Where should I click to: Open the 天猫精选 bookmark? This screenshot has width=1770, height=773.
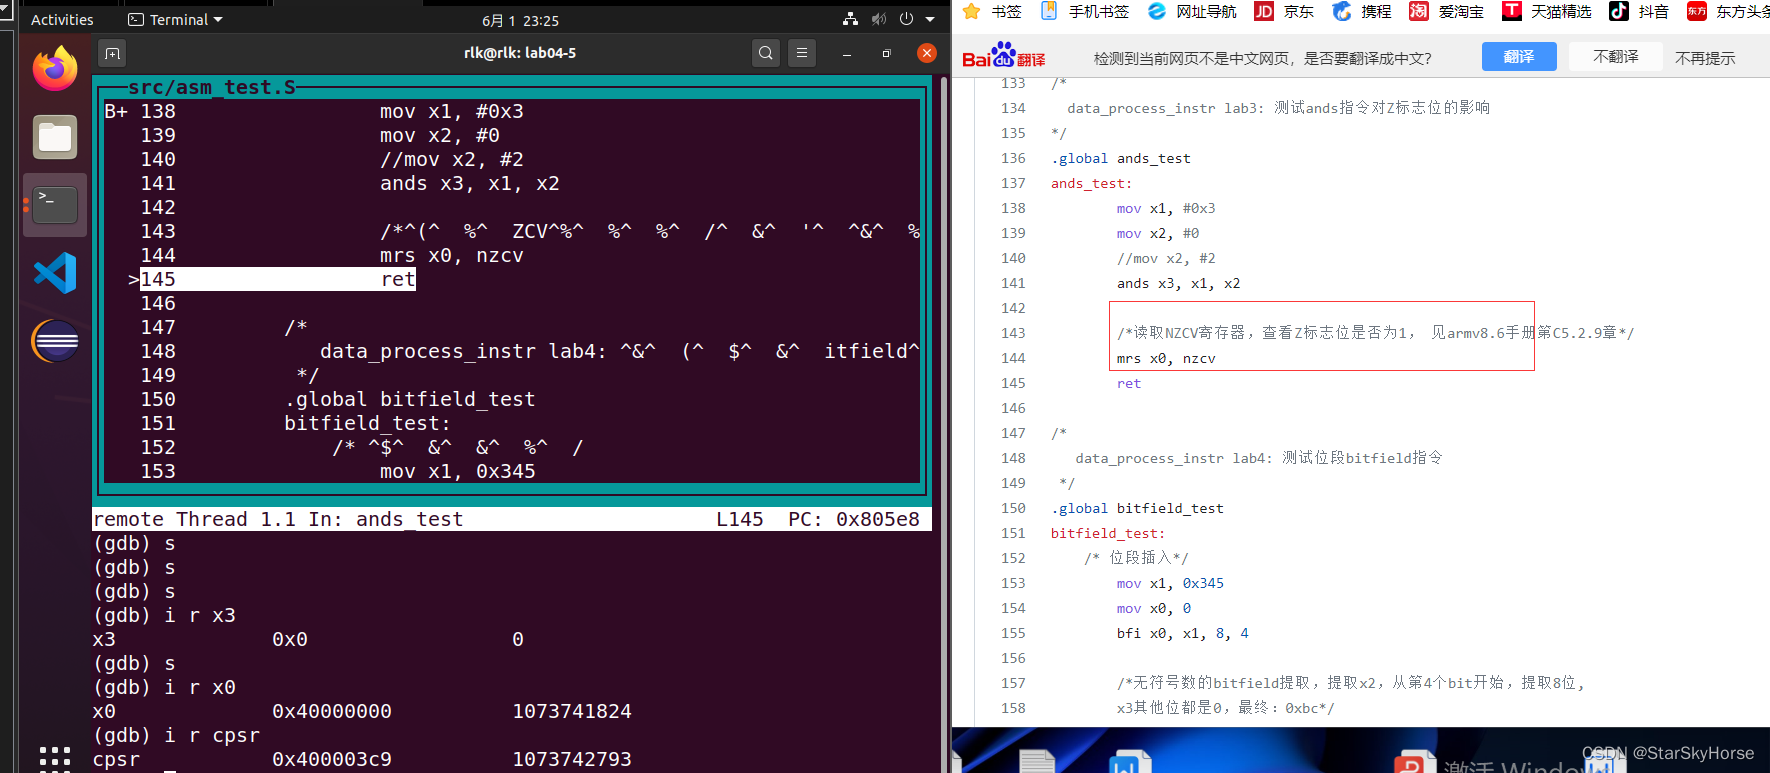point(1547,11)
